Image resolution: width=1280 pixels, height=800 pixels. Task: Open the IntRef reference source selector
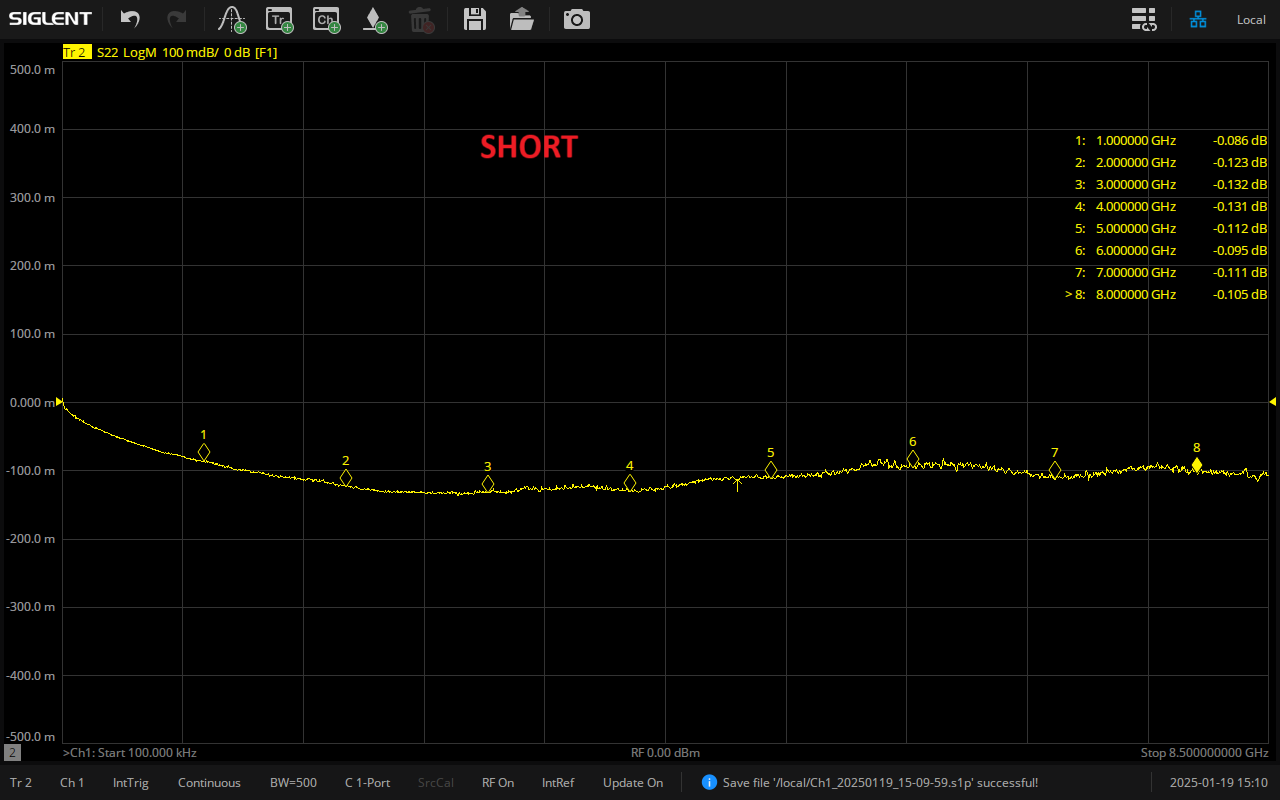pos(558,783)
